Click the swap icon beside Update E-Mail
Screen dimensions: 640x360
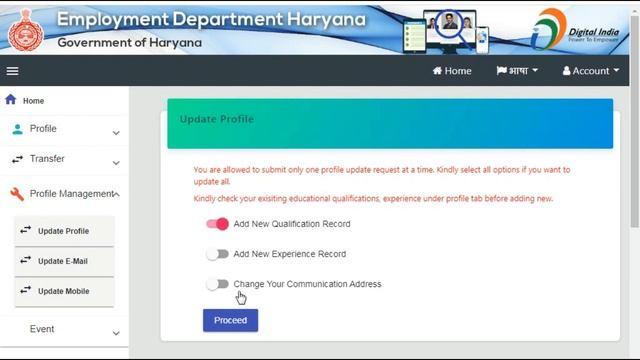point(25,260)
